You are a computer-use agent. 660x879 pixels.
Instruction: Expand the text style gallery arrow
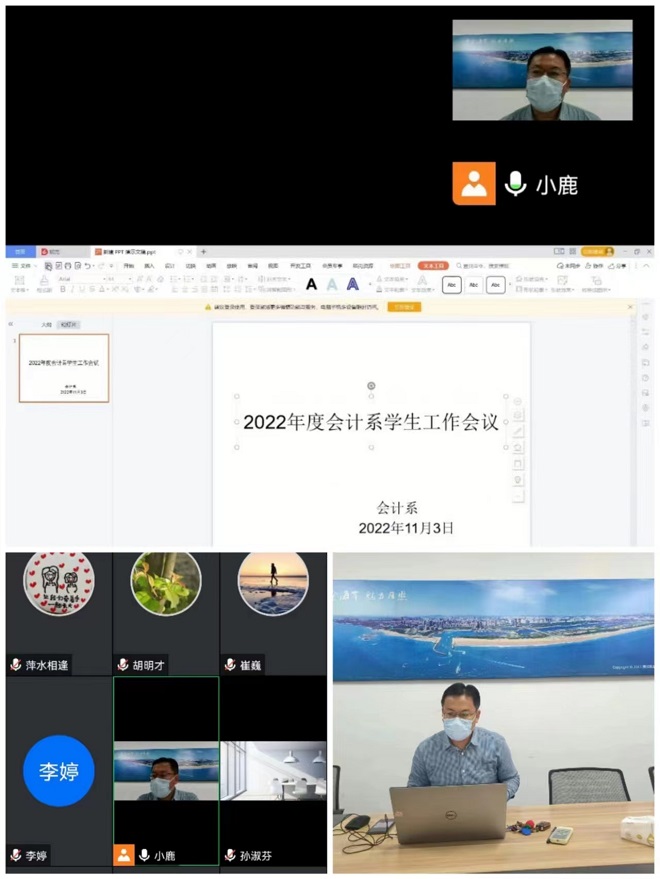(x=369, y=285)
